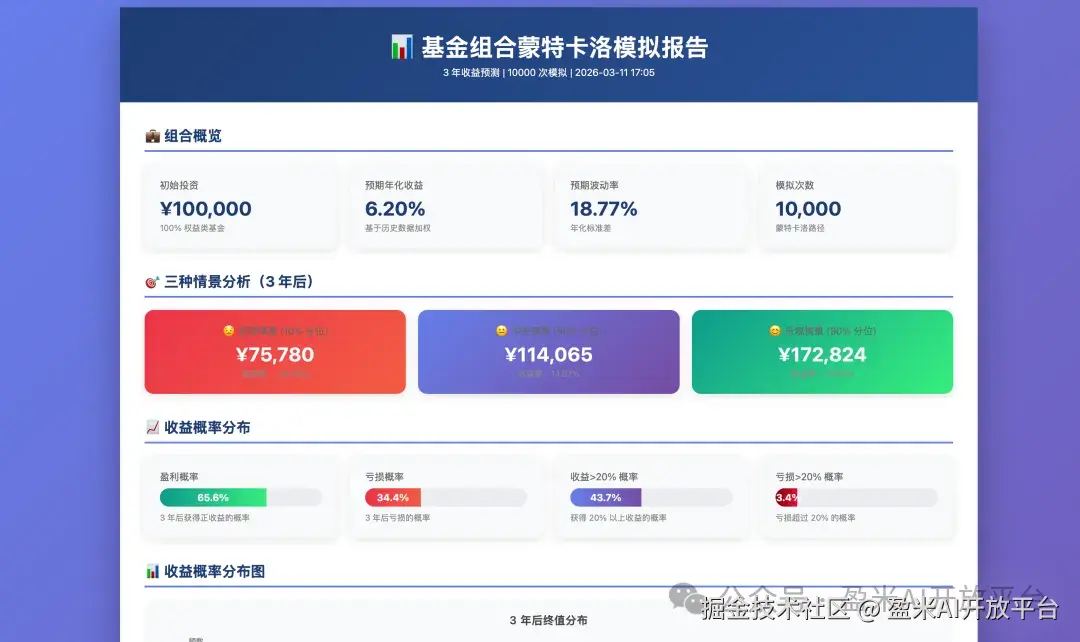Select the briefcase icon beside 组合概览
This screenshot has width=1080, height=642.
pyautogui.click(x=152, y=134)
